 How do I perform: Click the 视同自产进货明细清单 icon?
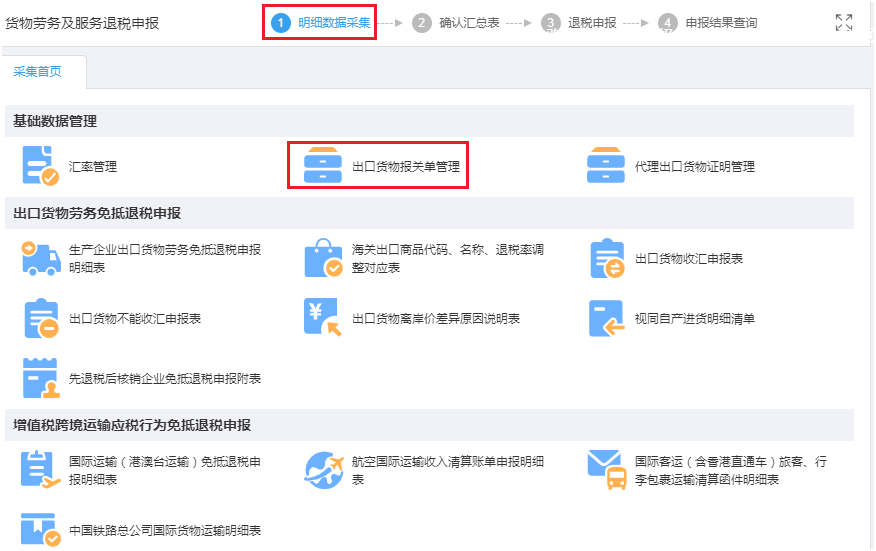(606, 318)
